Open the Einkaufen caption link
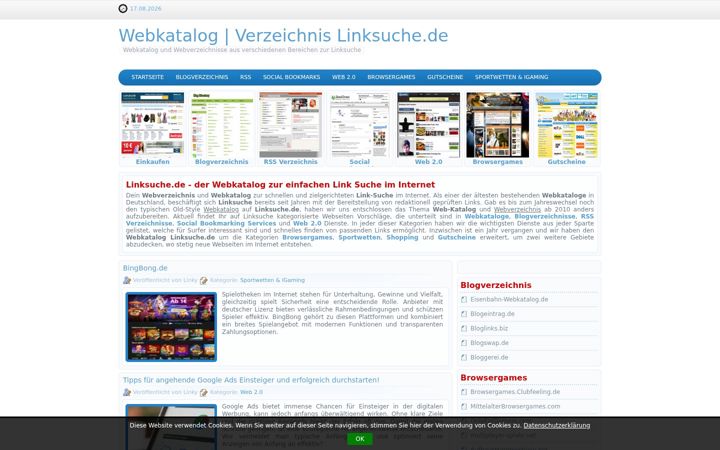Screen dimensions: 720x450 152,162
